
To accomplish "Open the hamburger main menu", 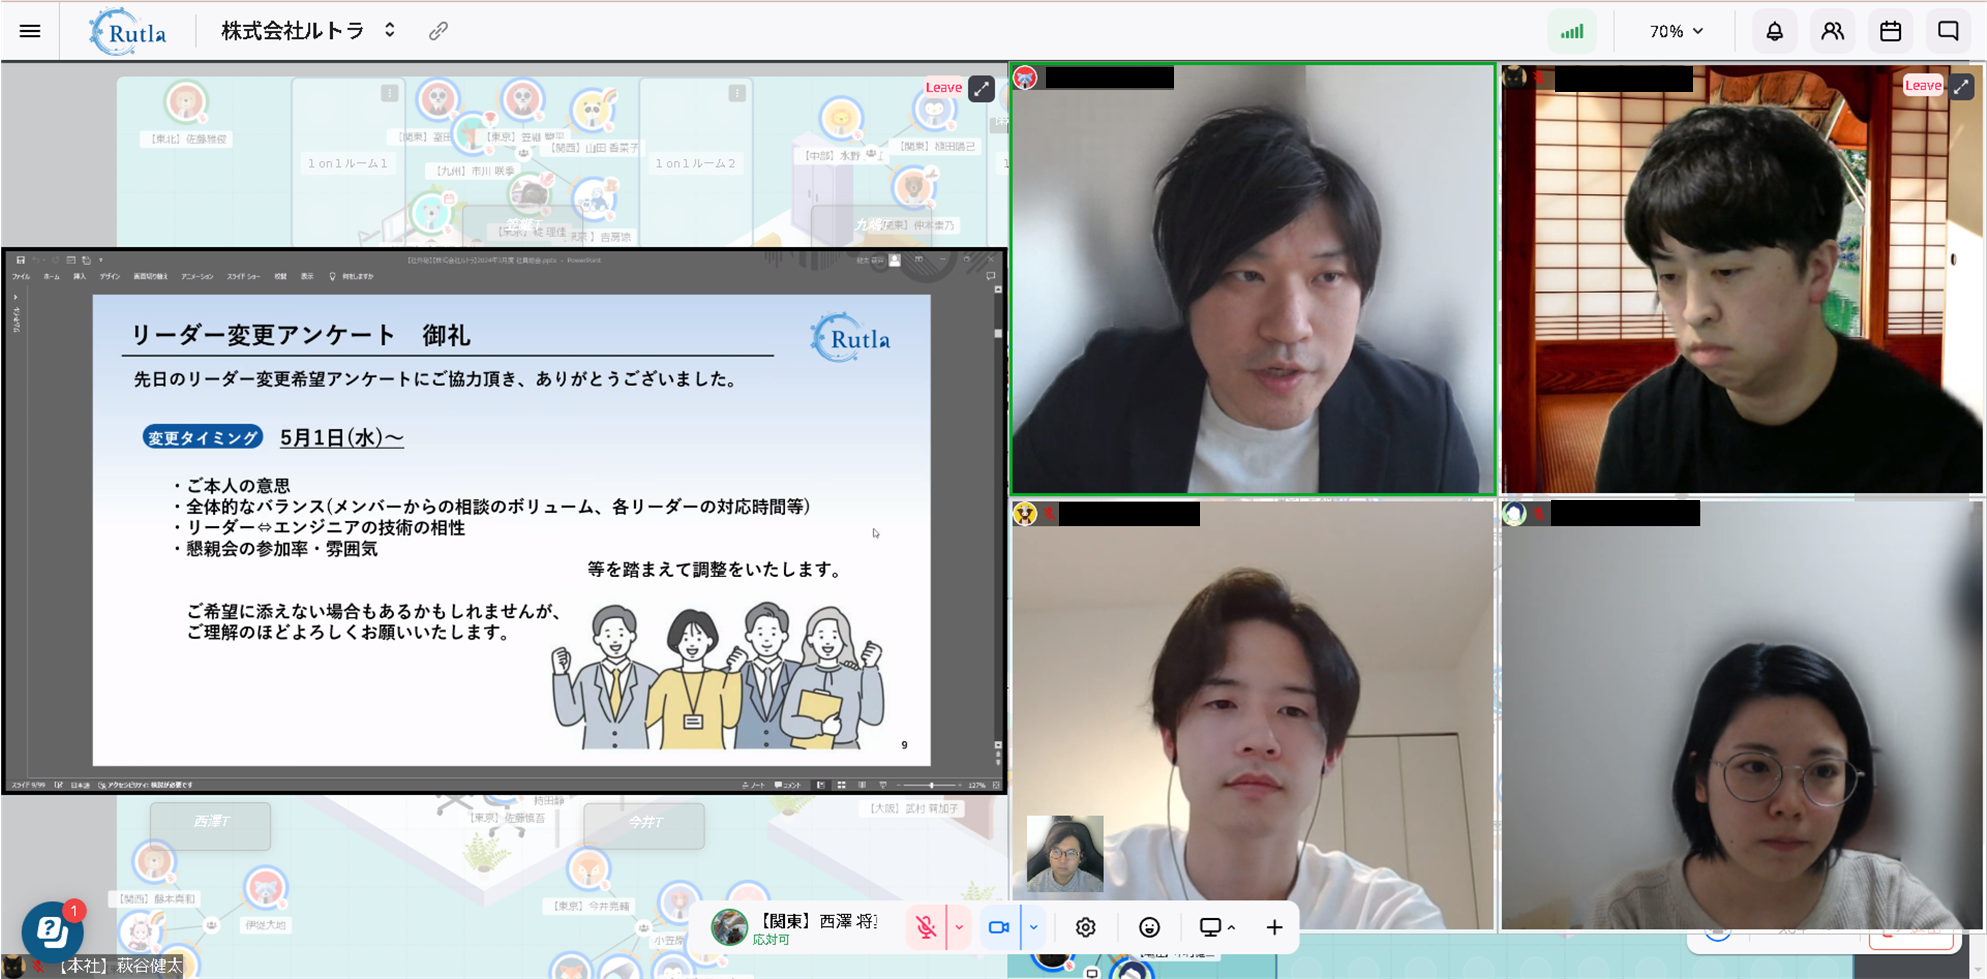I will [x=30, y=31].
